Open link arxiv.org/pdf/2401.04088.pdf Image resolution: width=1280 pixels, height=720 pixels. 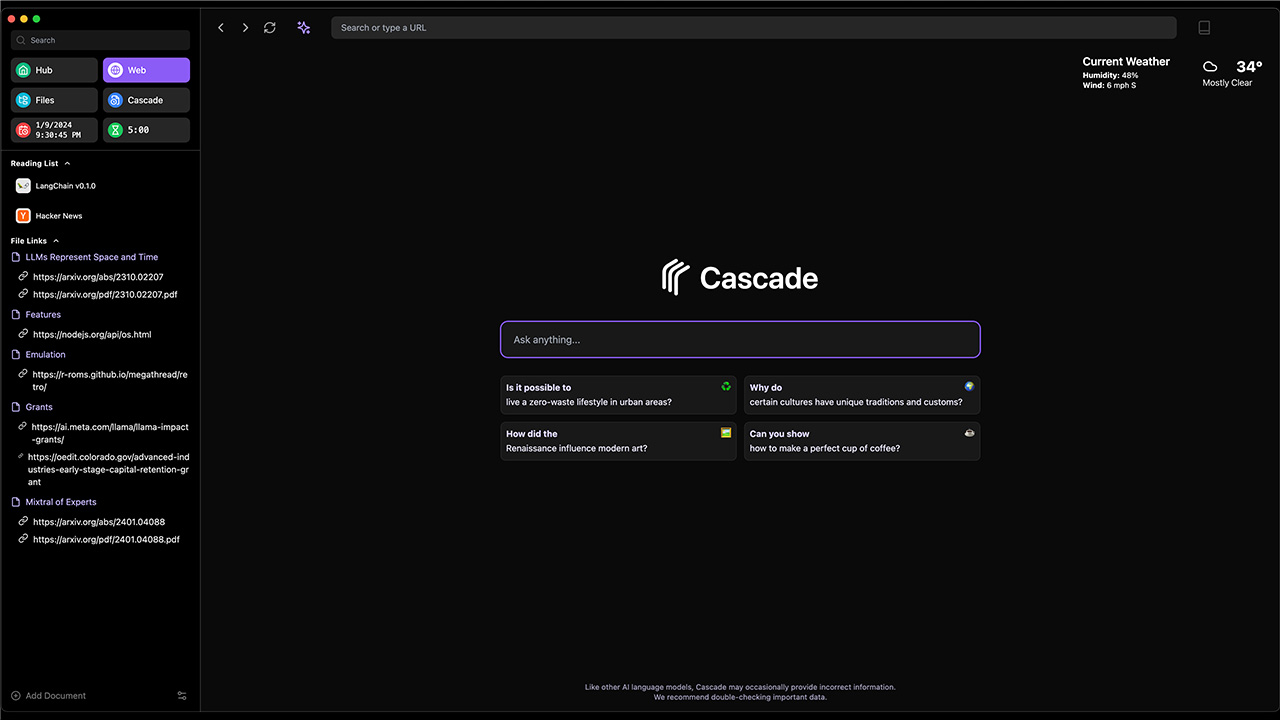click(x=106, y=540)
